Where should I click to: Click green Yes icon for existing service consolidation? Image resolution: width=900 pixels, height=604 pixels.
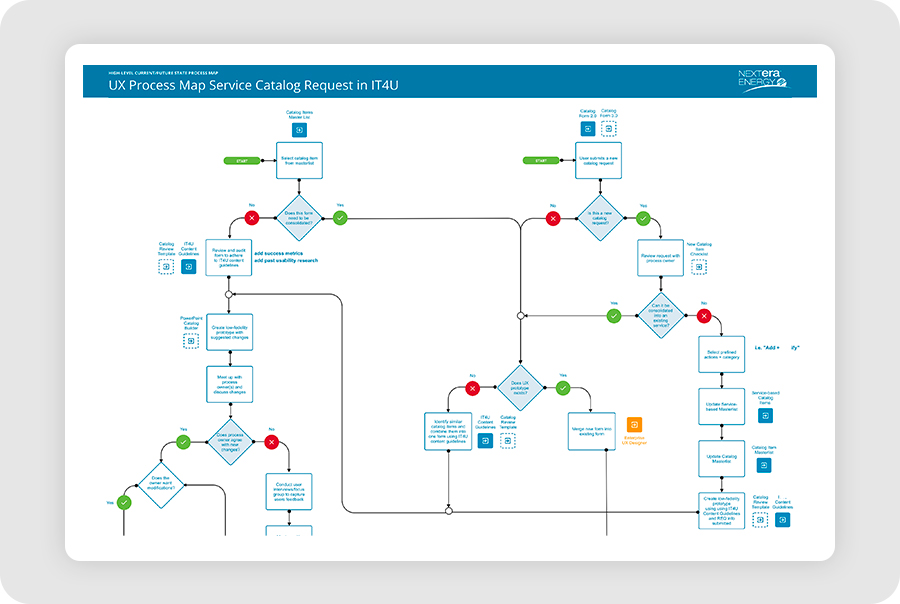click(614, 316)
